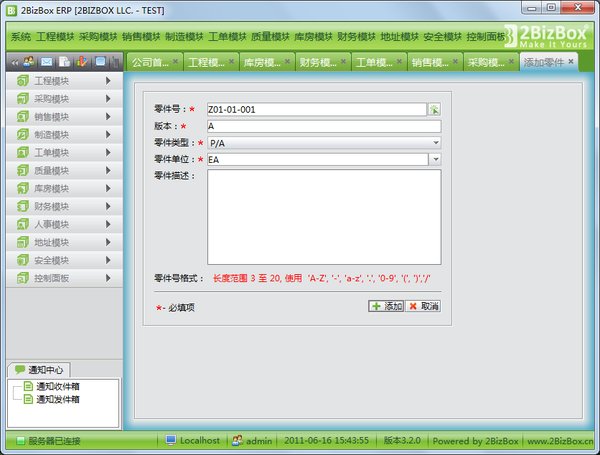Close the 财务模... tab
The image size is (600, 455).
coord(343,61)
